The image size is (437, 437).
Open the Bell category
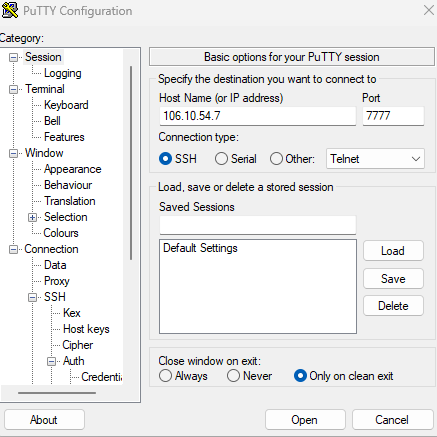52,121
